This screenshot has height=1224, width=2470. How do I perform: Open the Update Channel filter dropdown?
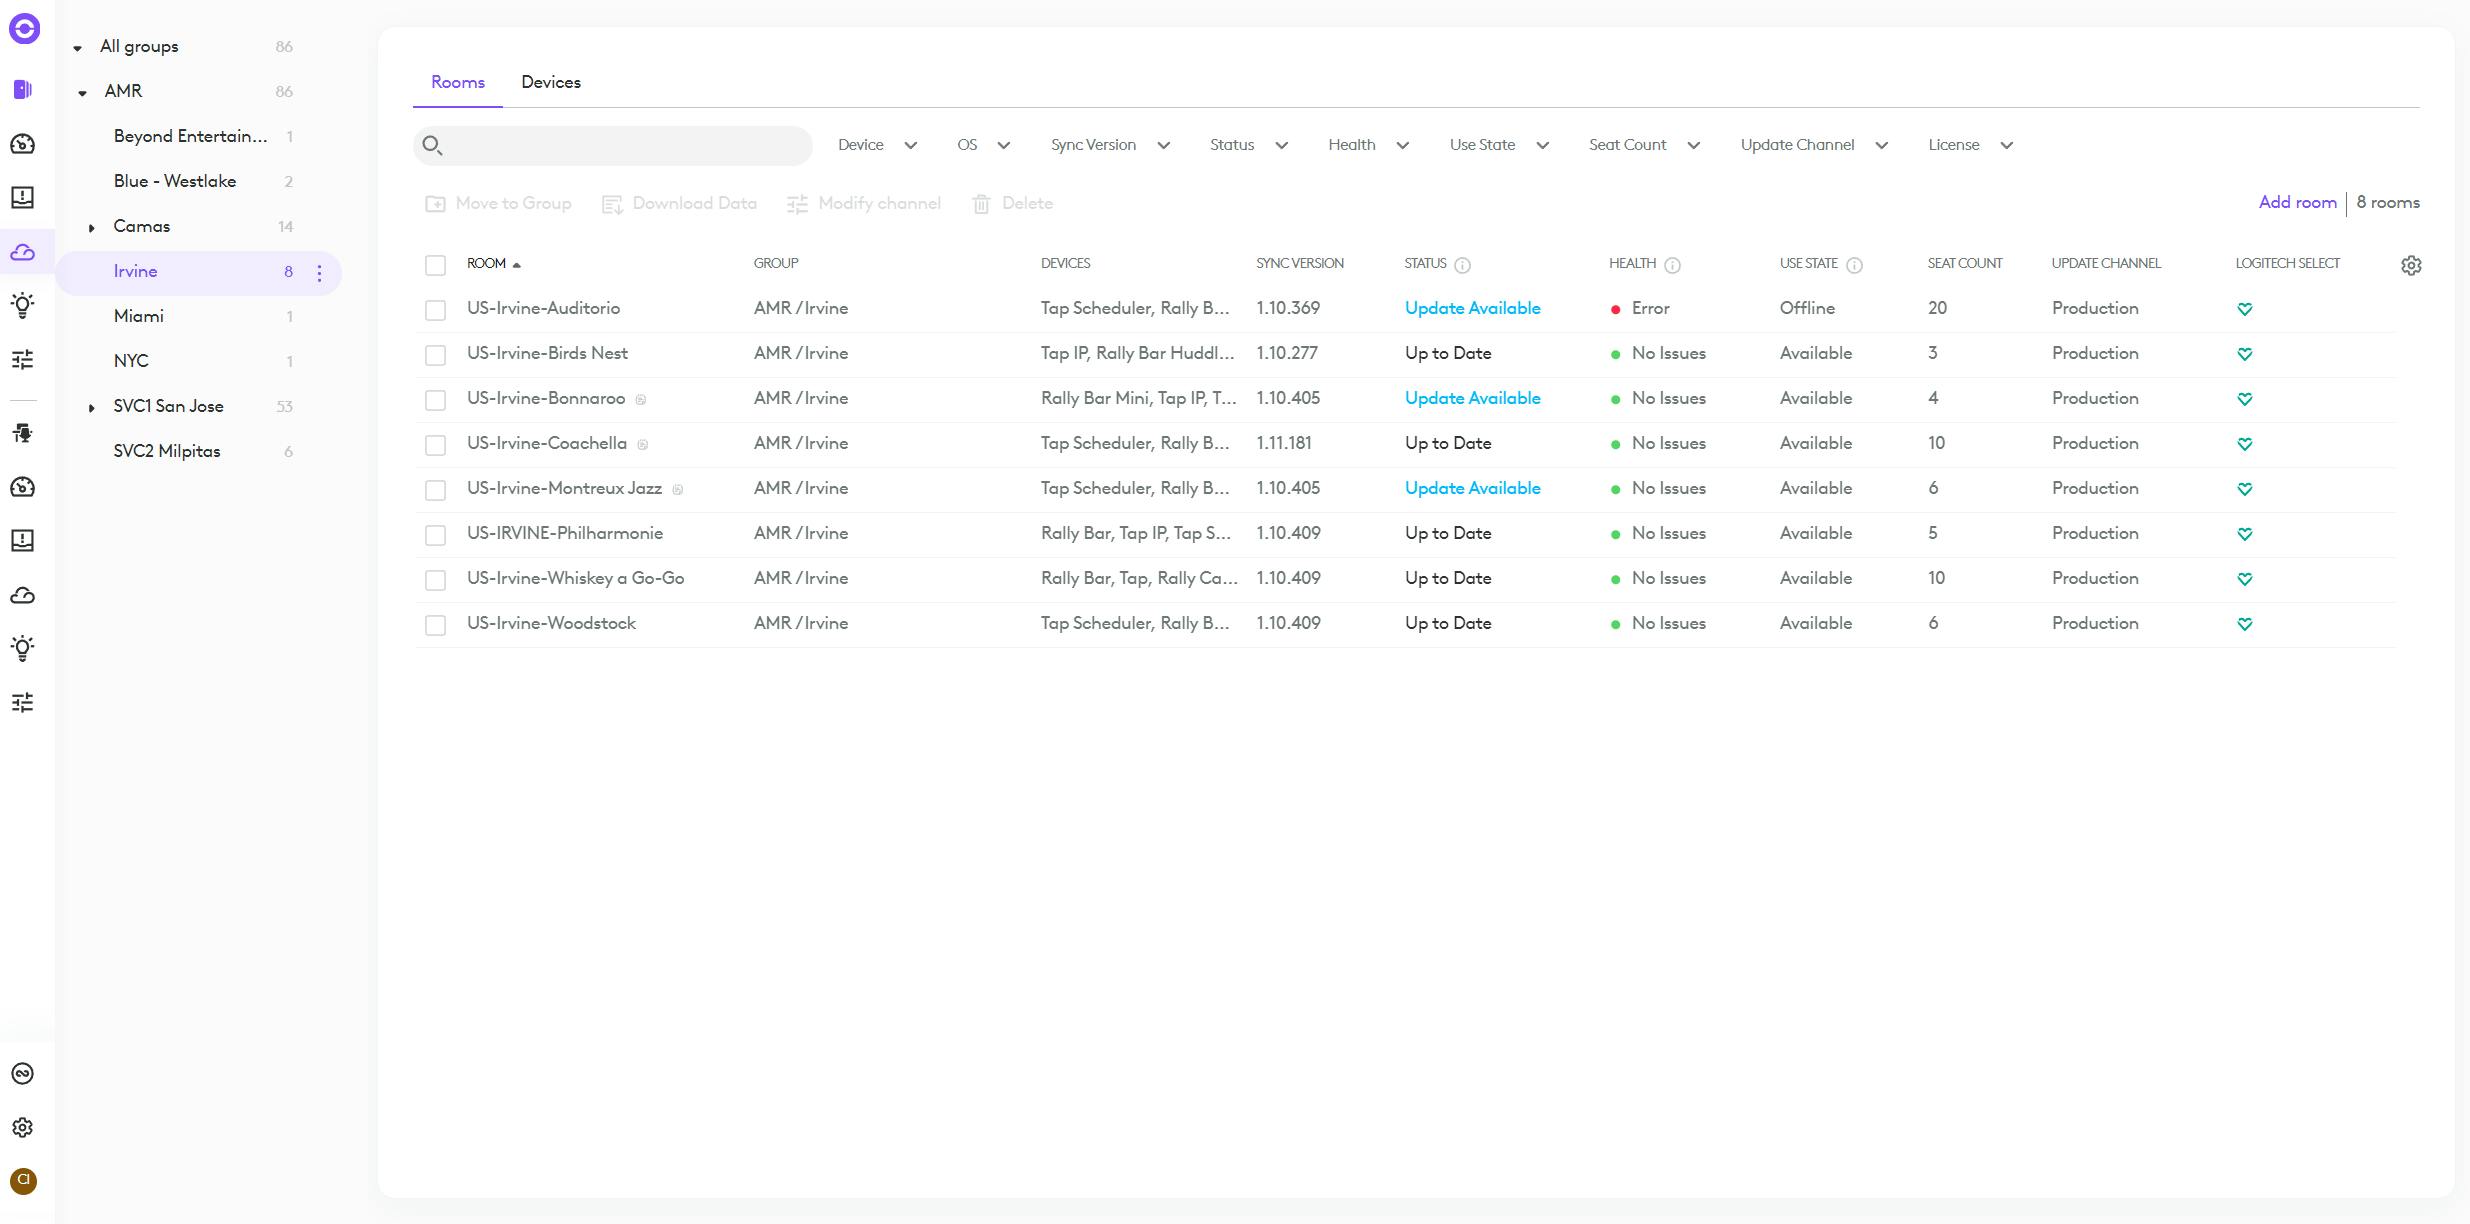tap(1813, 145)
